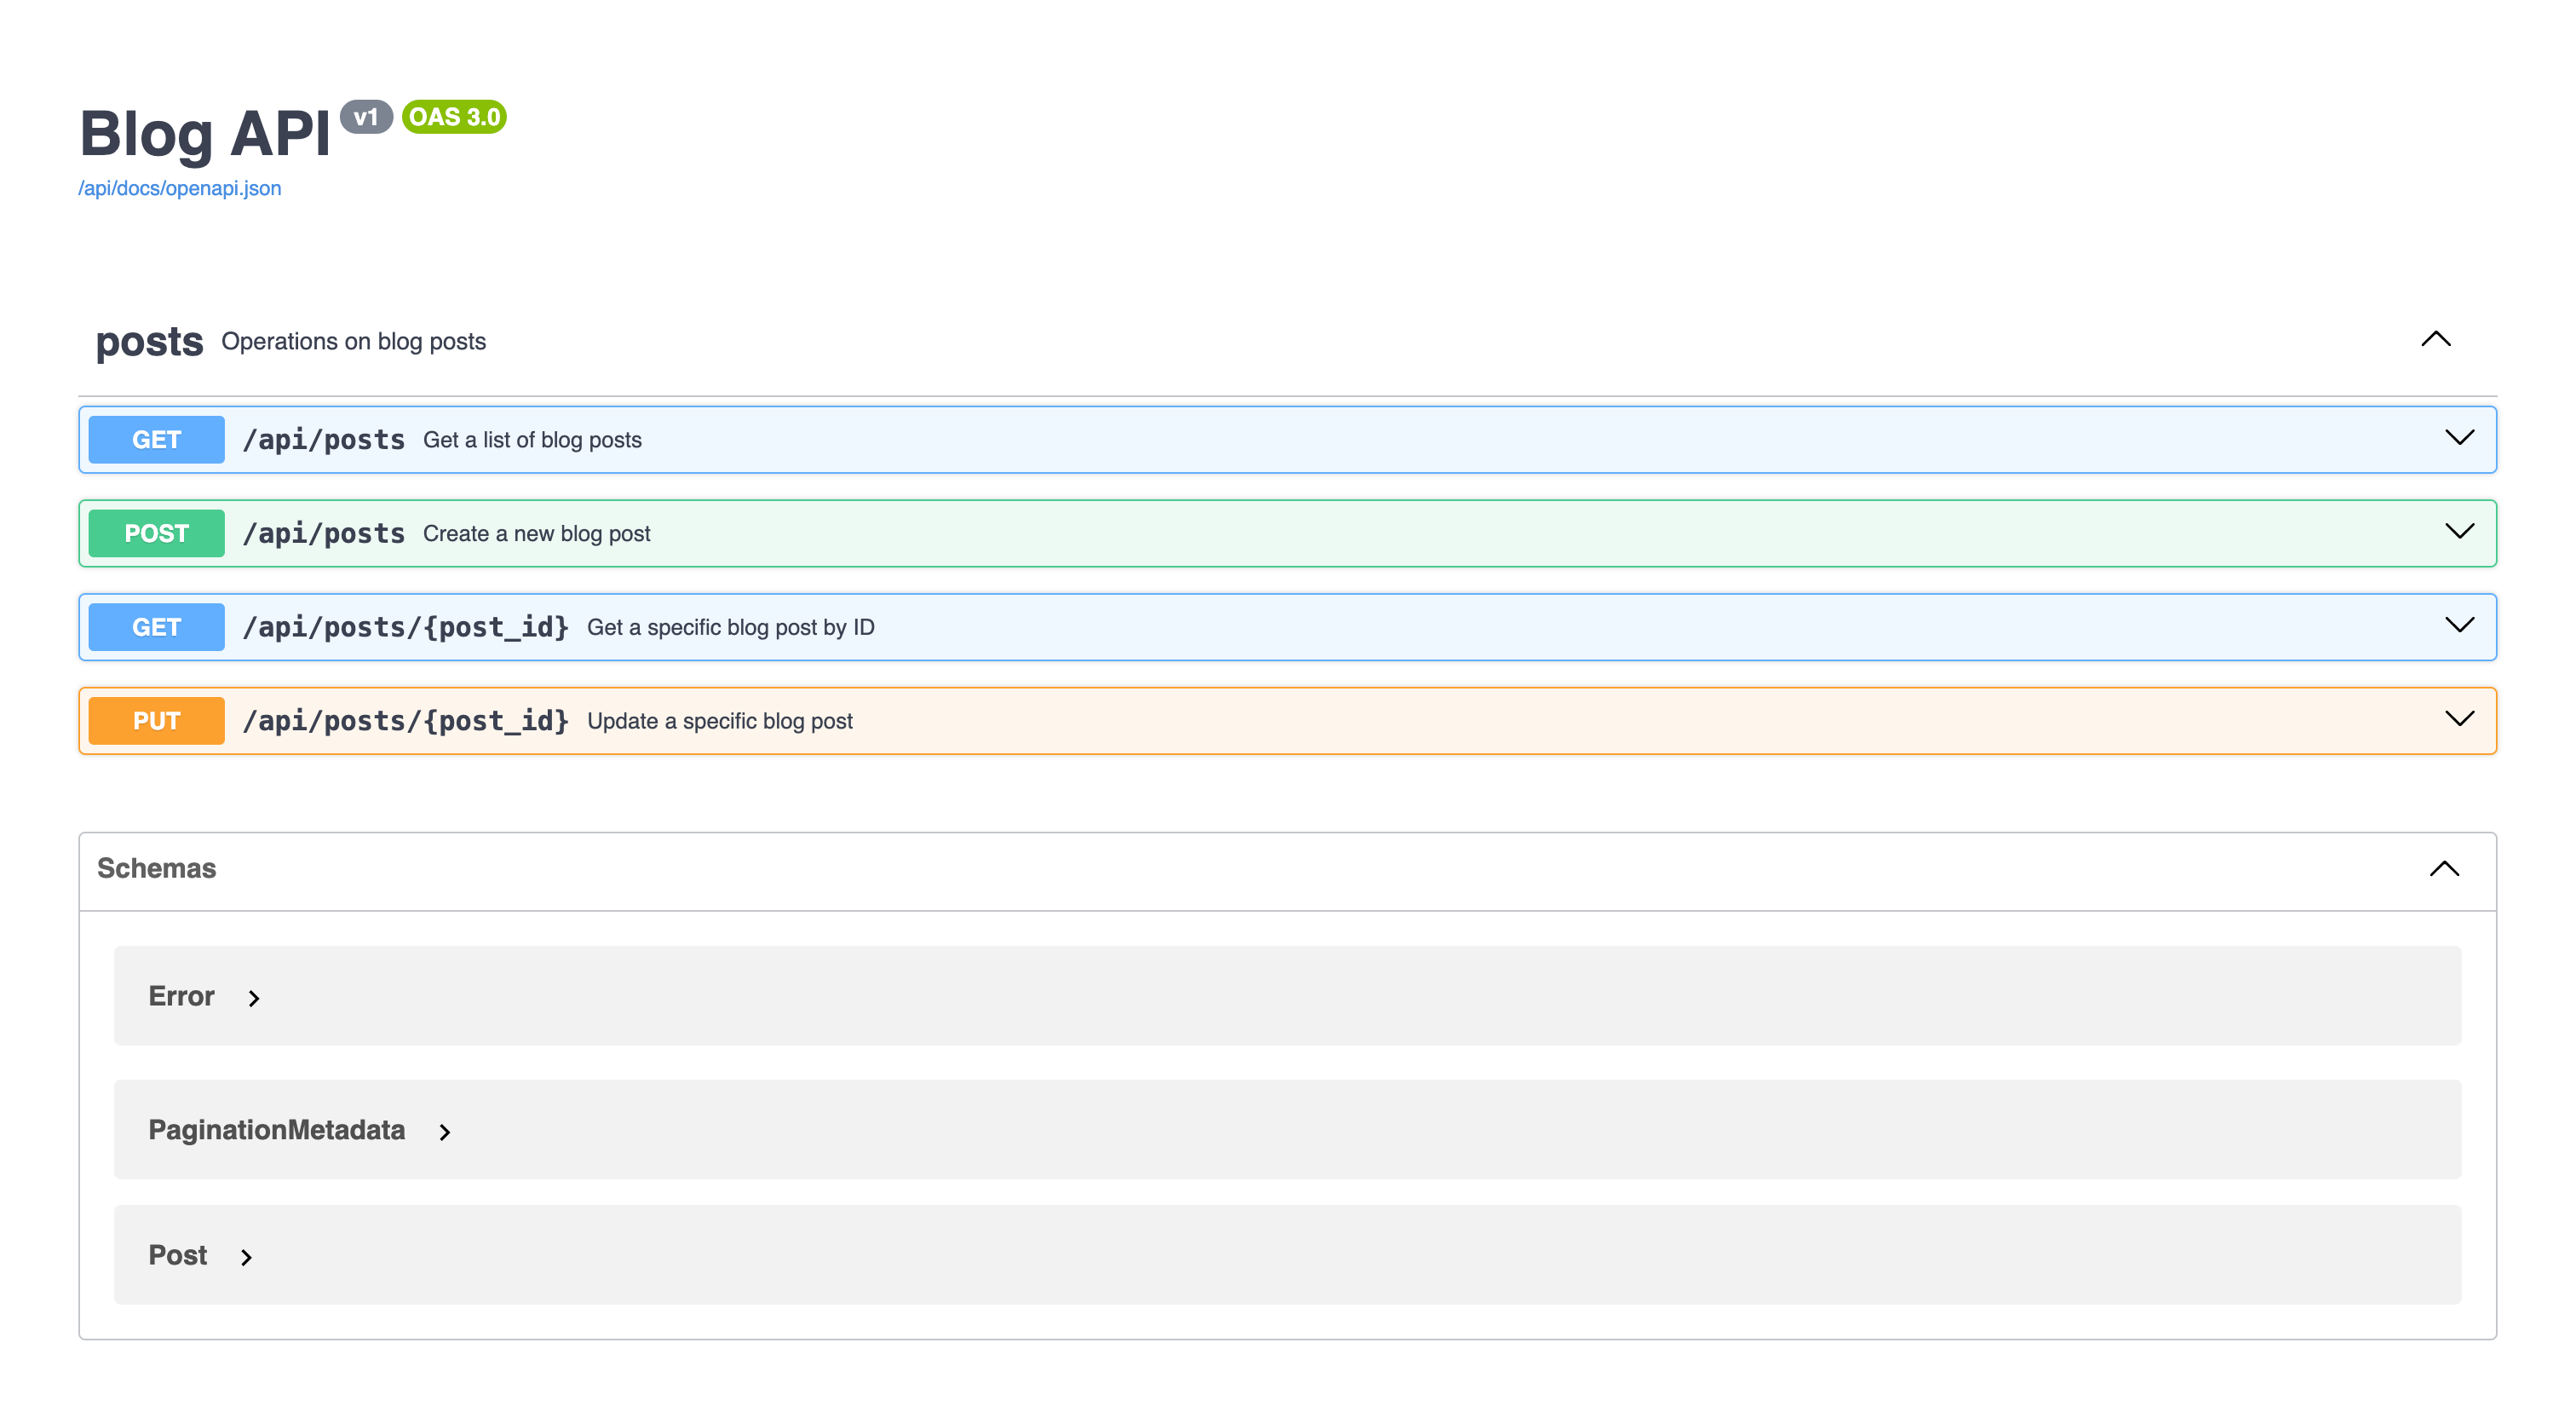Collapse the posts section chevron
The image size is (2576, 1406).
click(2435, 339)
